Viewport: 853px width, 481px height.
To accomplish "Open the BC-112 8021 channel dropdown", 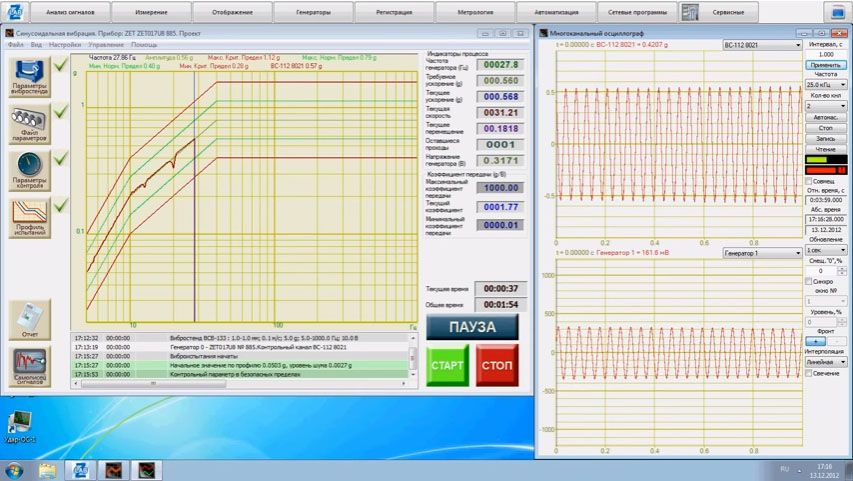I will point(762,45).
